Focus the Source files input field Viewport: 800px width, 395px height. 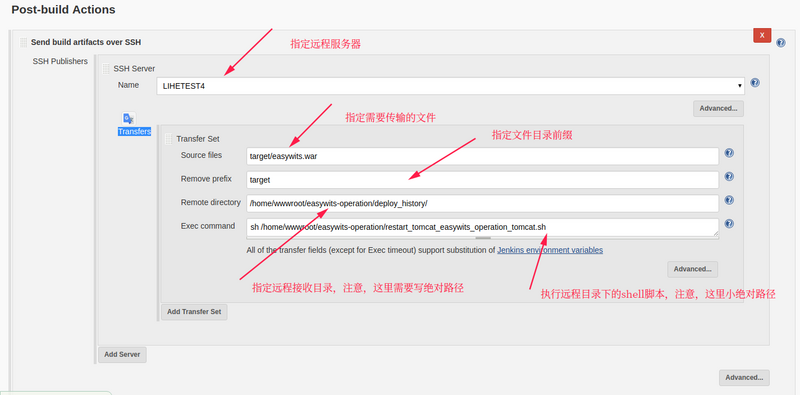tap(483, 156)
